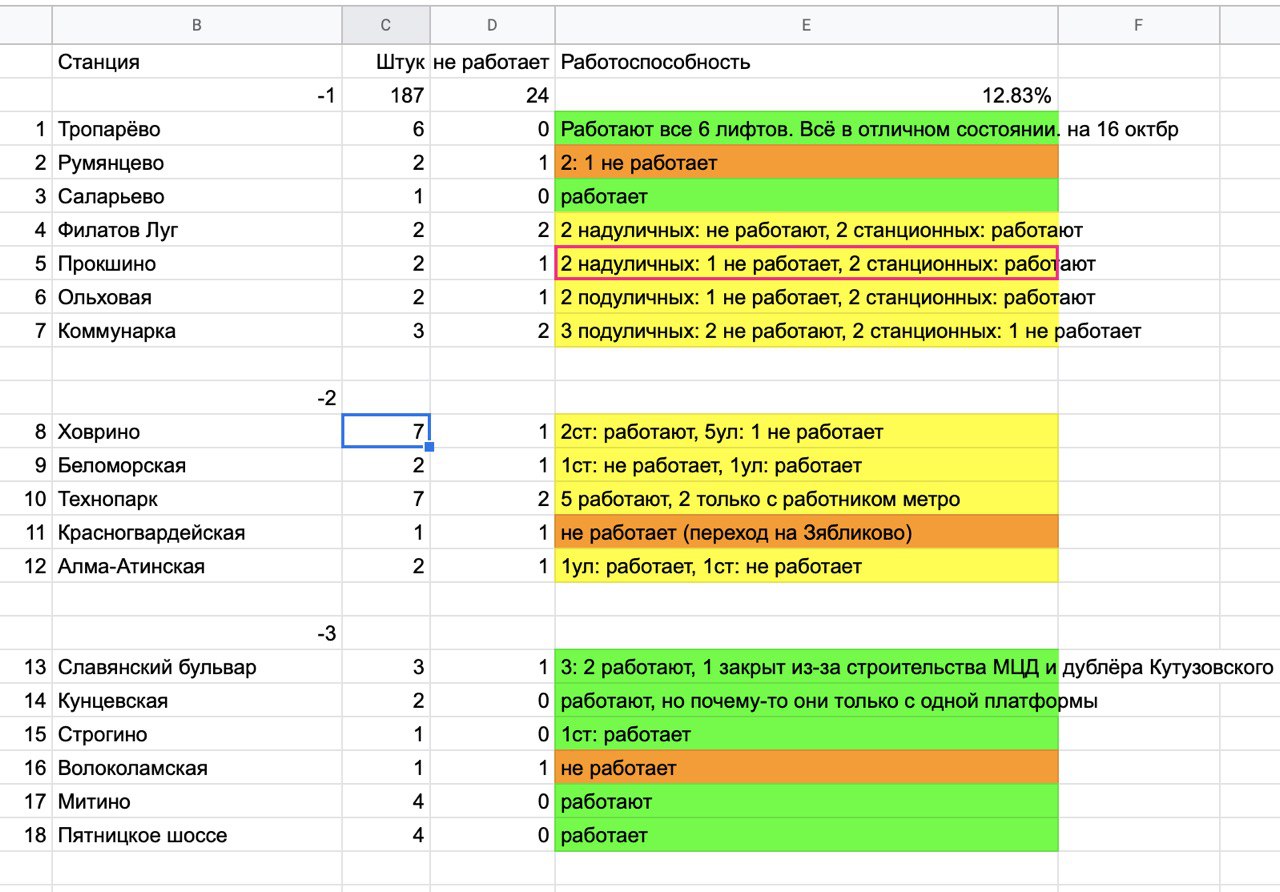Viewport: 1280px width, 892px height.
Task: Select the Ховрино count cell showing 7
Action: 386,432
